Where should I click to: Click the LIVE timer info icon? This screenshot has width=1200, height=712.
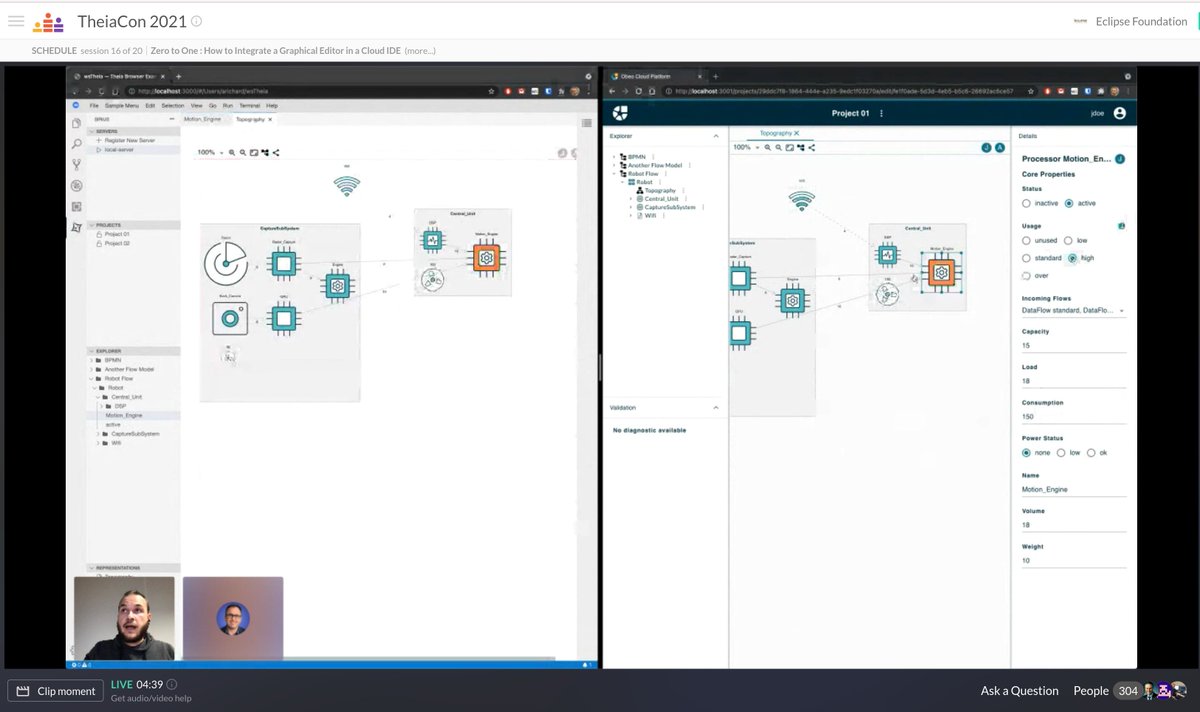171,685
